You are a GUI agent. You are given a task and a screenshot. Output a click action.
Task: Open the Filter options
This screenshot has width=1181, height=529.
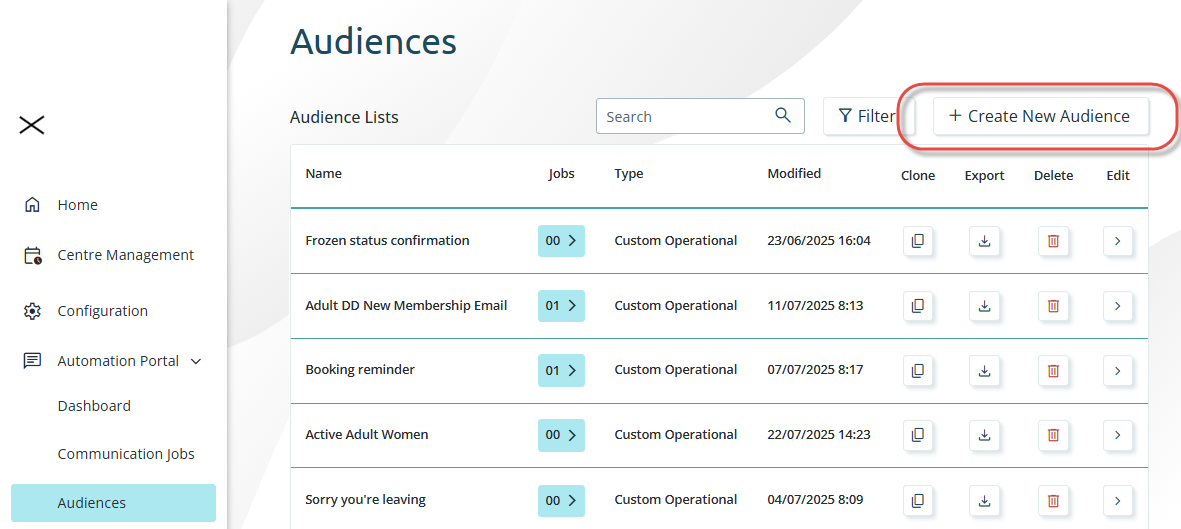point(868,117)
